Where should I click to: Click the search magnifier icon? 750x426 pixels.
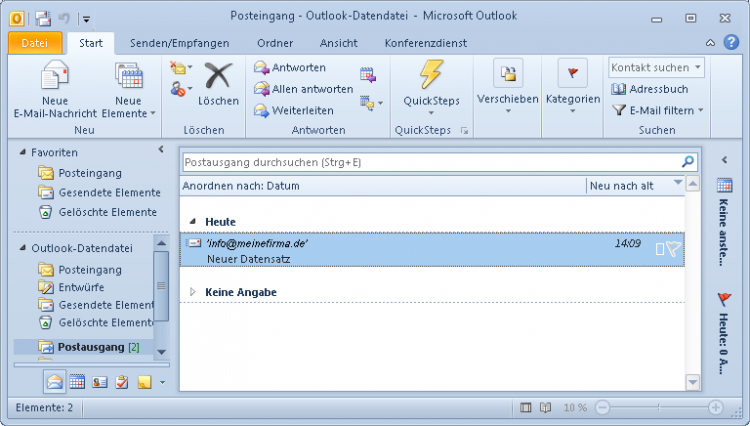(x=687, y=161)
